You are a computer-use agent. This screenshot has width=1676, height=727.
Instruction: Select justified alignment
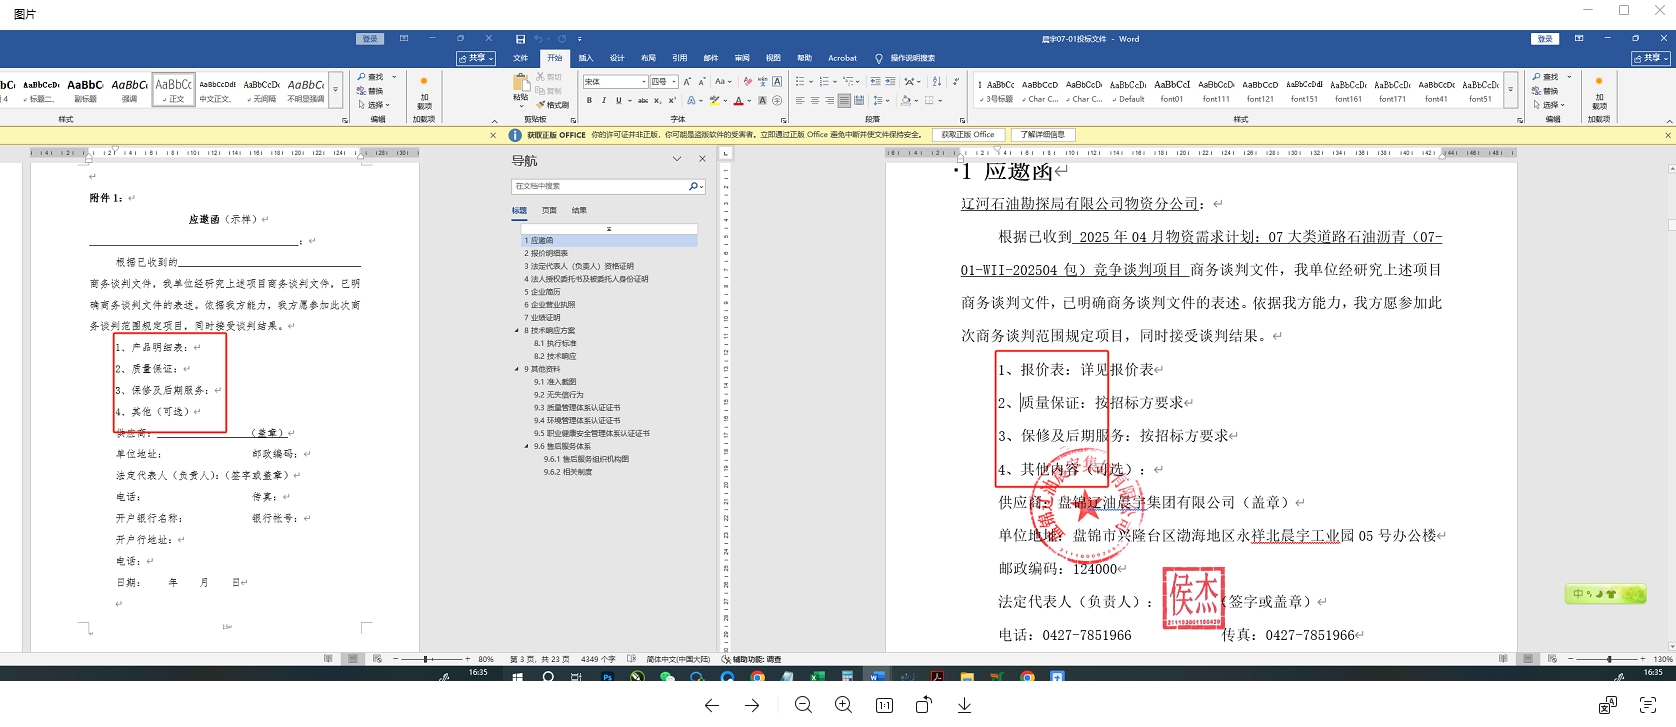844,100
